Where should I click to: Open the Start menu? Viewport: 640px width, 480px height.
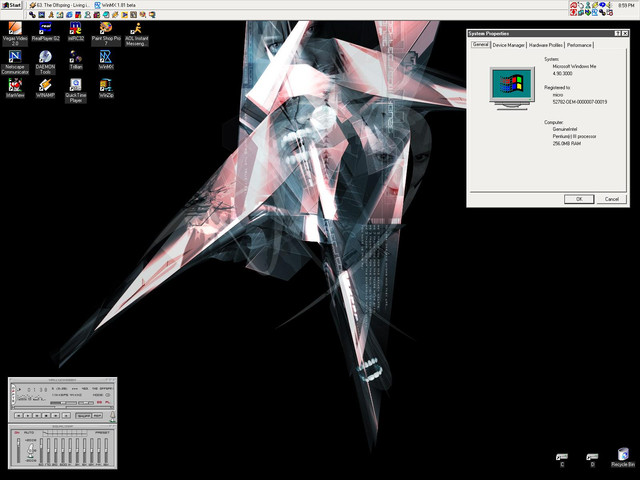12,5
